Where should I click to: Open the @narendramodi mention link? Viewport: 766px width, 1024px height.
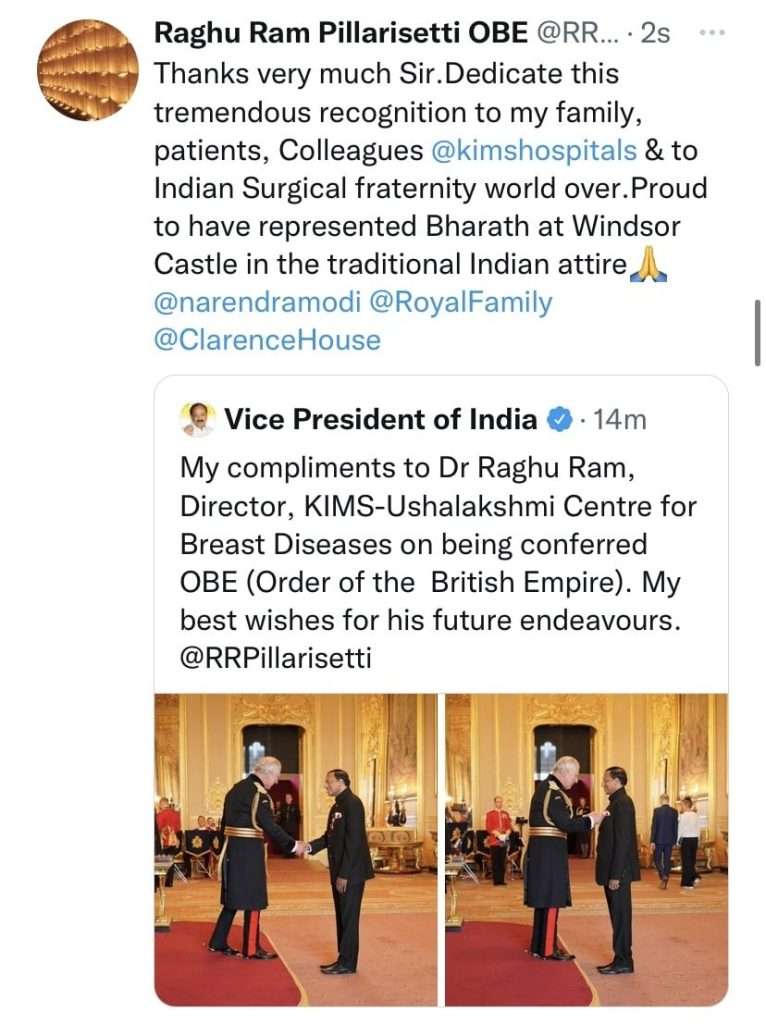[x=257, y=303]
